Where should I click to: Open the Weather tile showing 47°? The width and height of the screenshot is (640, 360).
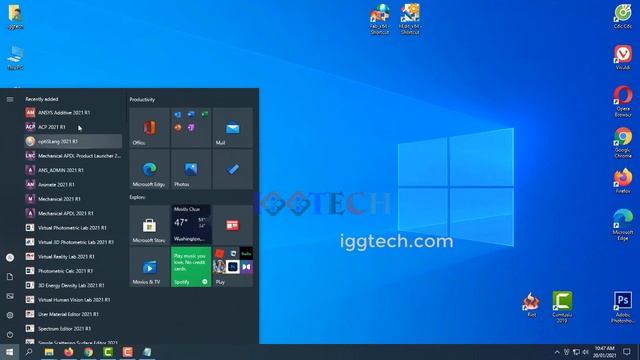191,225
